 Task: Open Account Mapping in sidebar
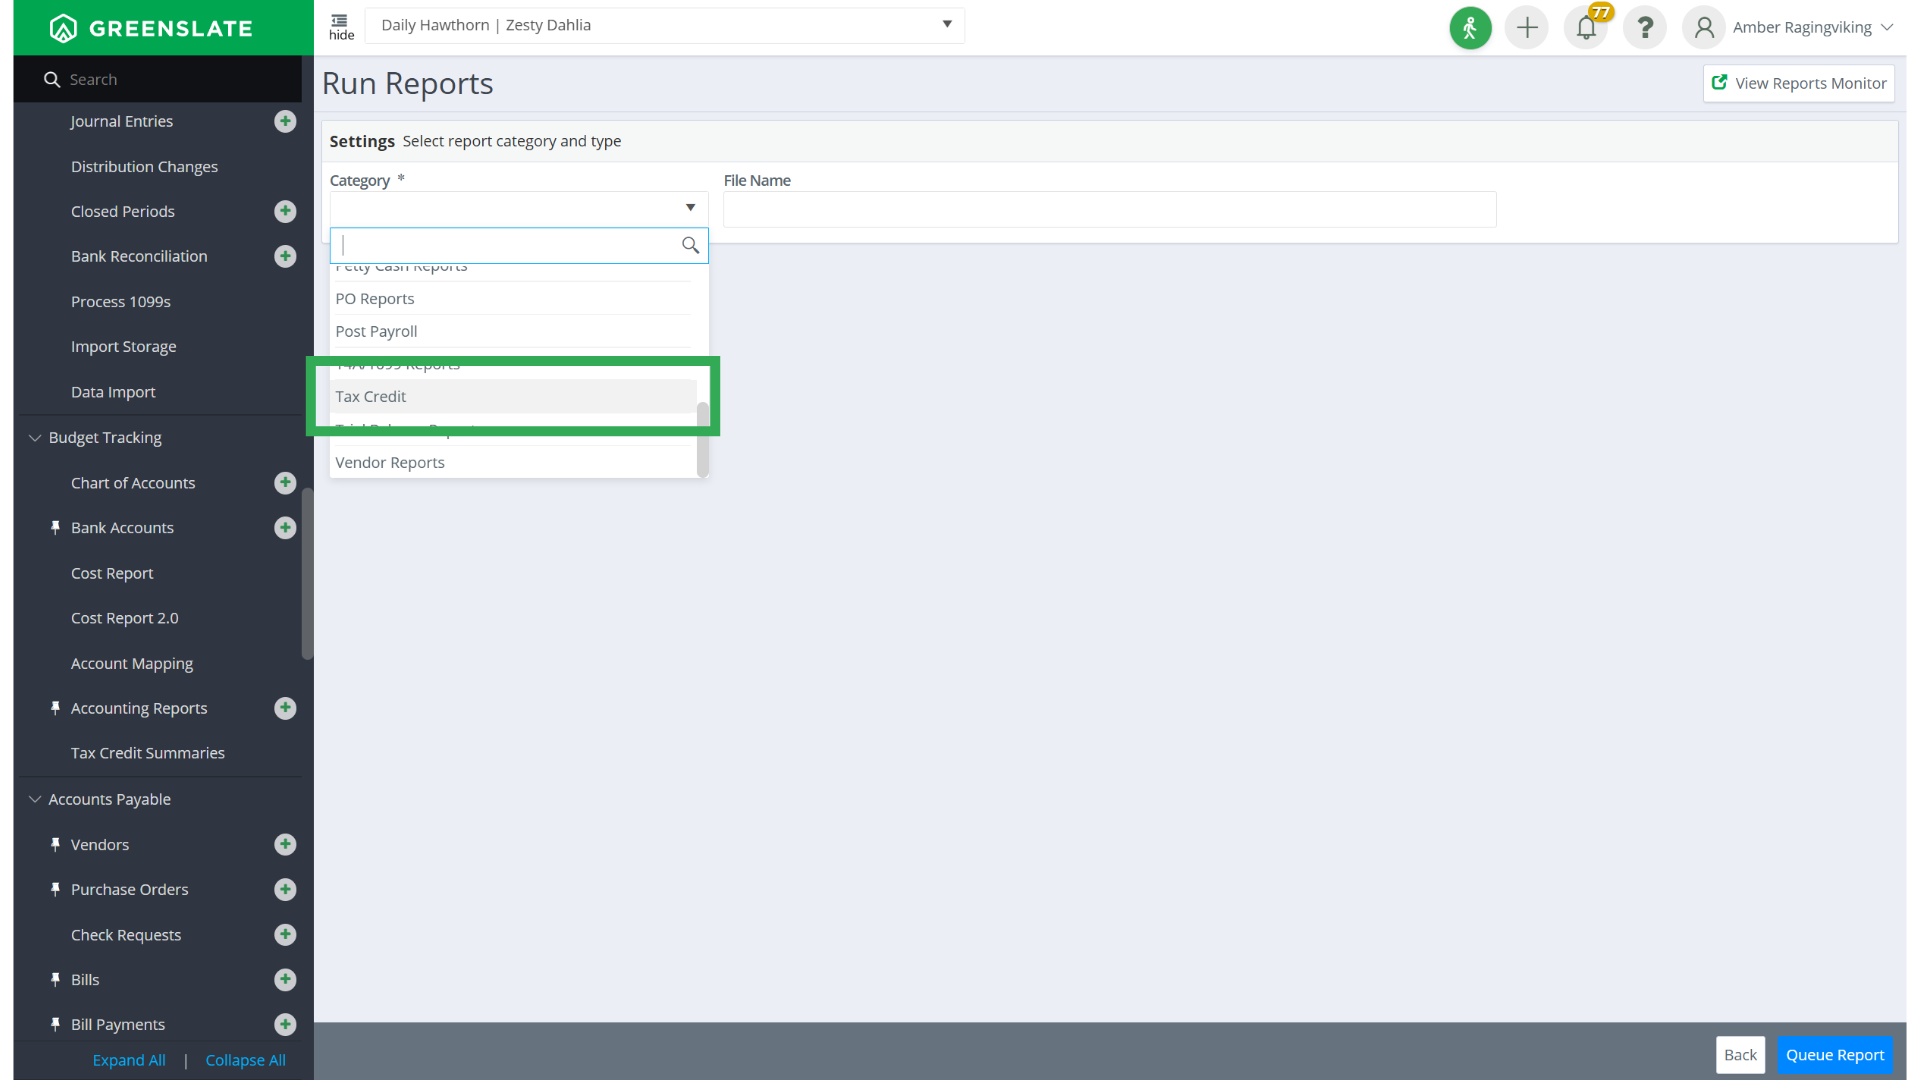[x=132, y=663]
